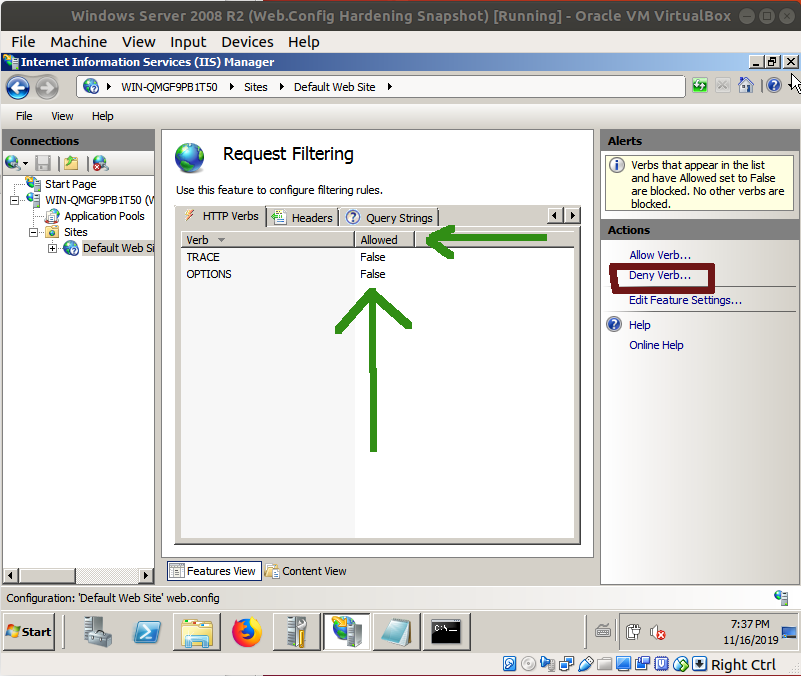Open Firefox from the taskbar

tap(247, 632)
